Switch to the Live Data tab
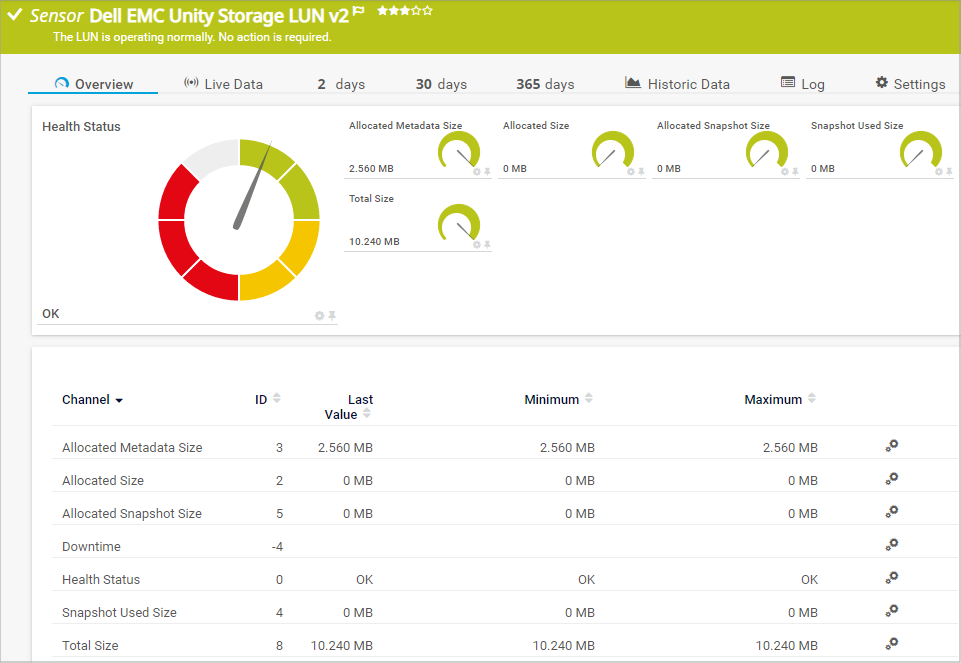 click(223, 84)
